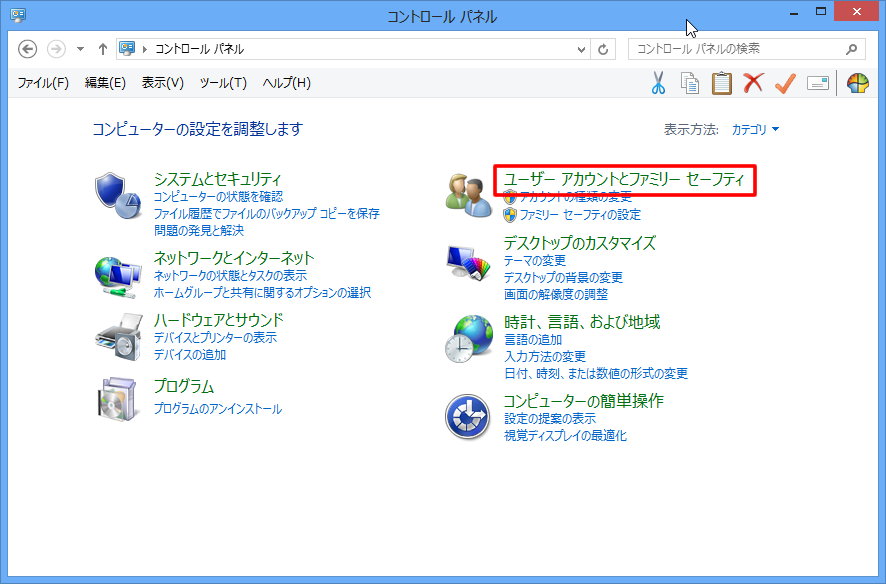Click the Back navigation arrow

point(28,49)
